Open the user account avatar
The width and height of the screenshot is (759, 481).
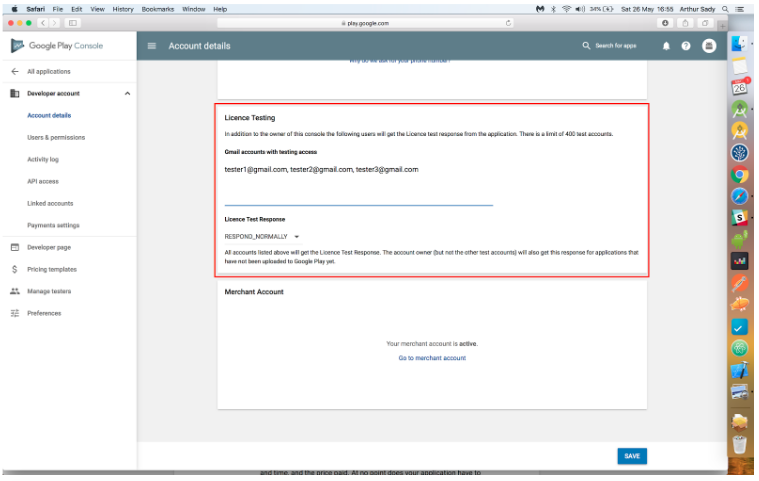[x=709, y=46]
